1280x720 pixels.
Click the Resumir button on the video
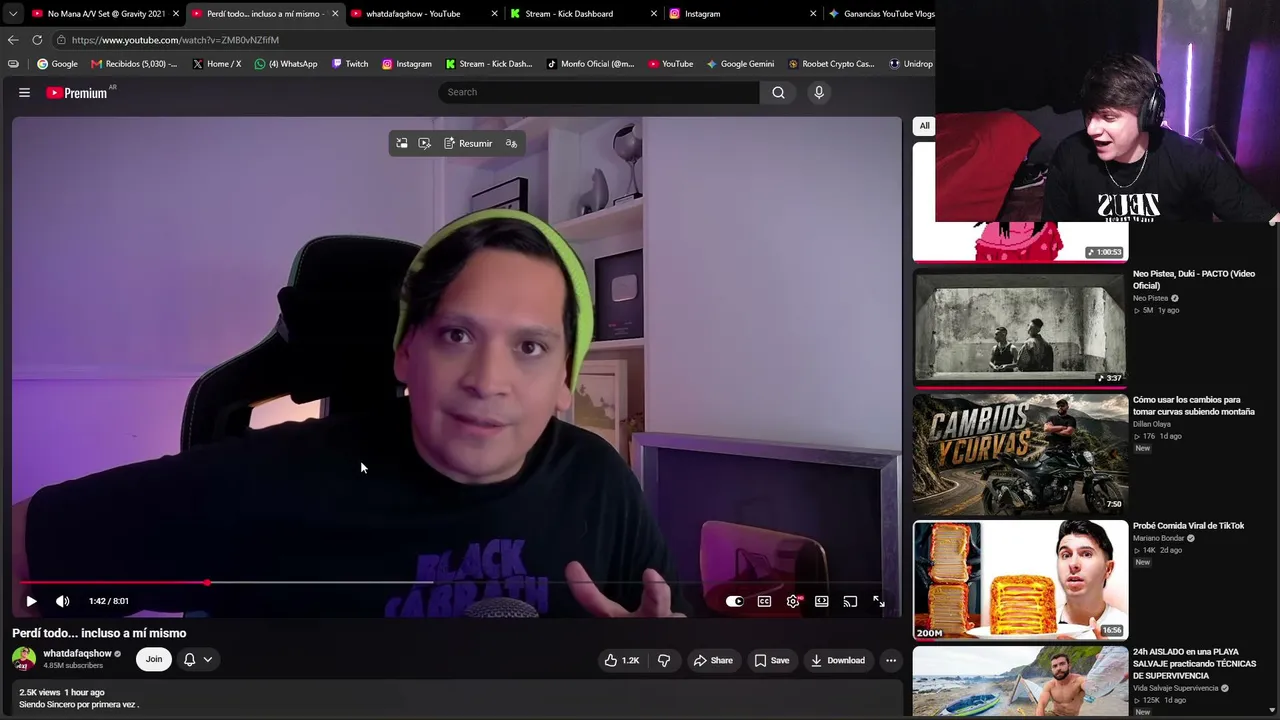(x=468, y=143)
